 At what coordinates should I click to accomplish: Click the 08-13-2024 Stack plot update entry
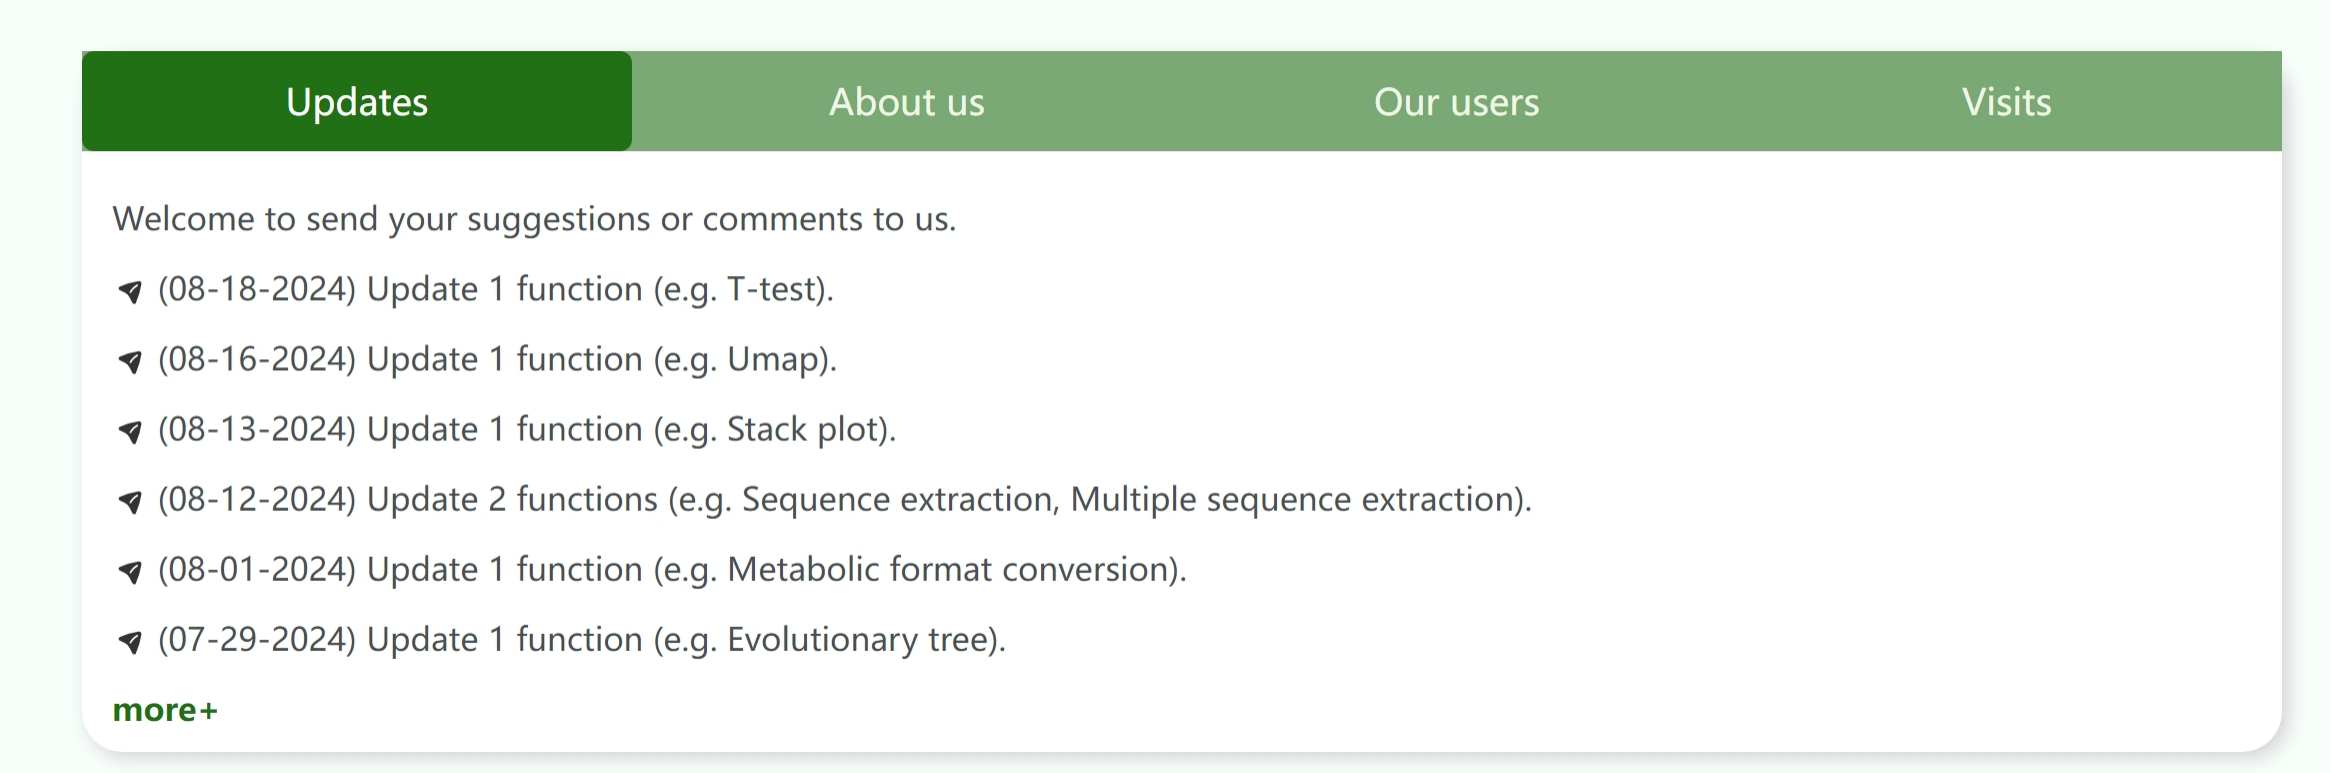(x=527, y=429)
